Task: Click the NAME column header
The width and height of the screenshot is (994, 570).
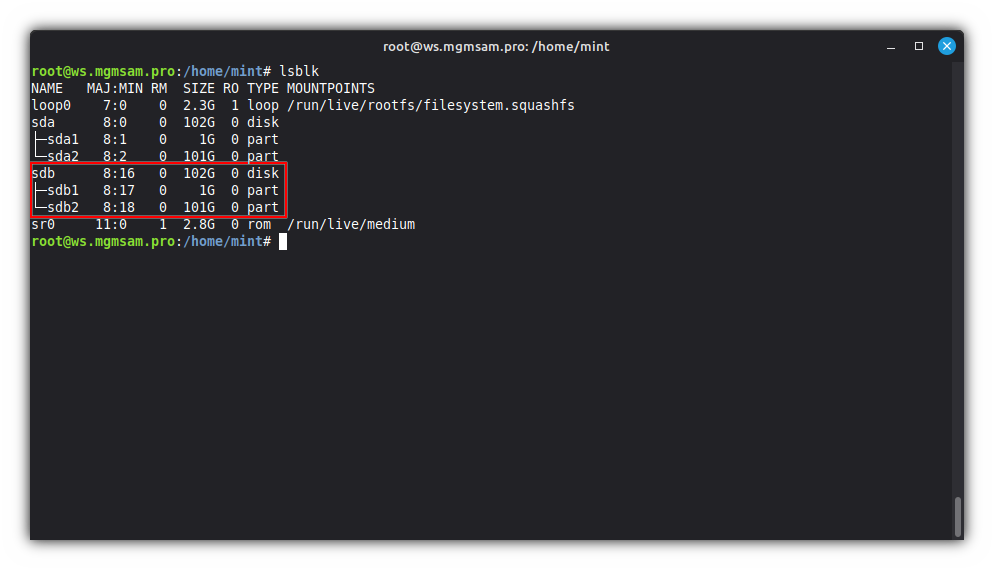Action: [47, 88]
